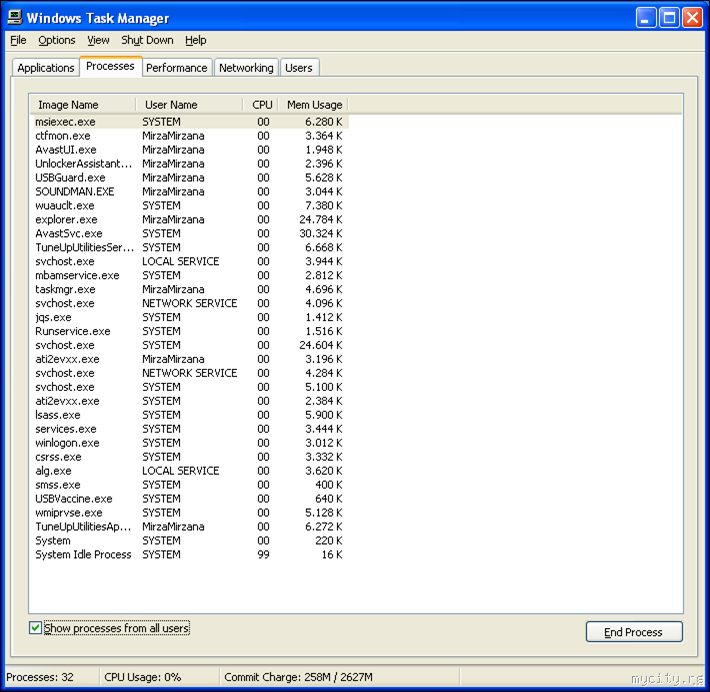The image size is (710, 692).
Task: Select the TuneUpUtilitiesSer... process row
Action: click(189, 247)
